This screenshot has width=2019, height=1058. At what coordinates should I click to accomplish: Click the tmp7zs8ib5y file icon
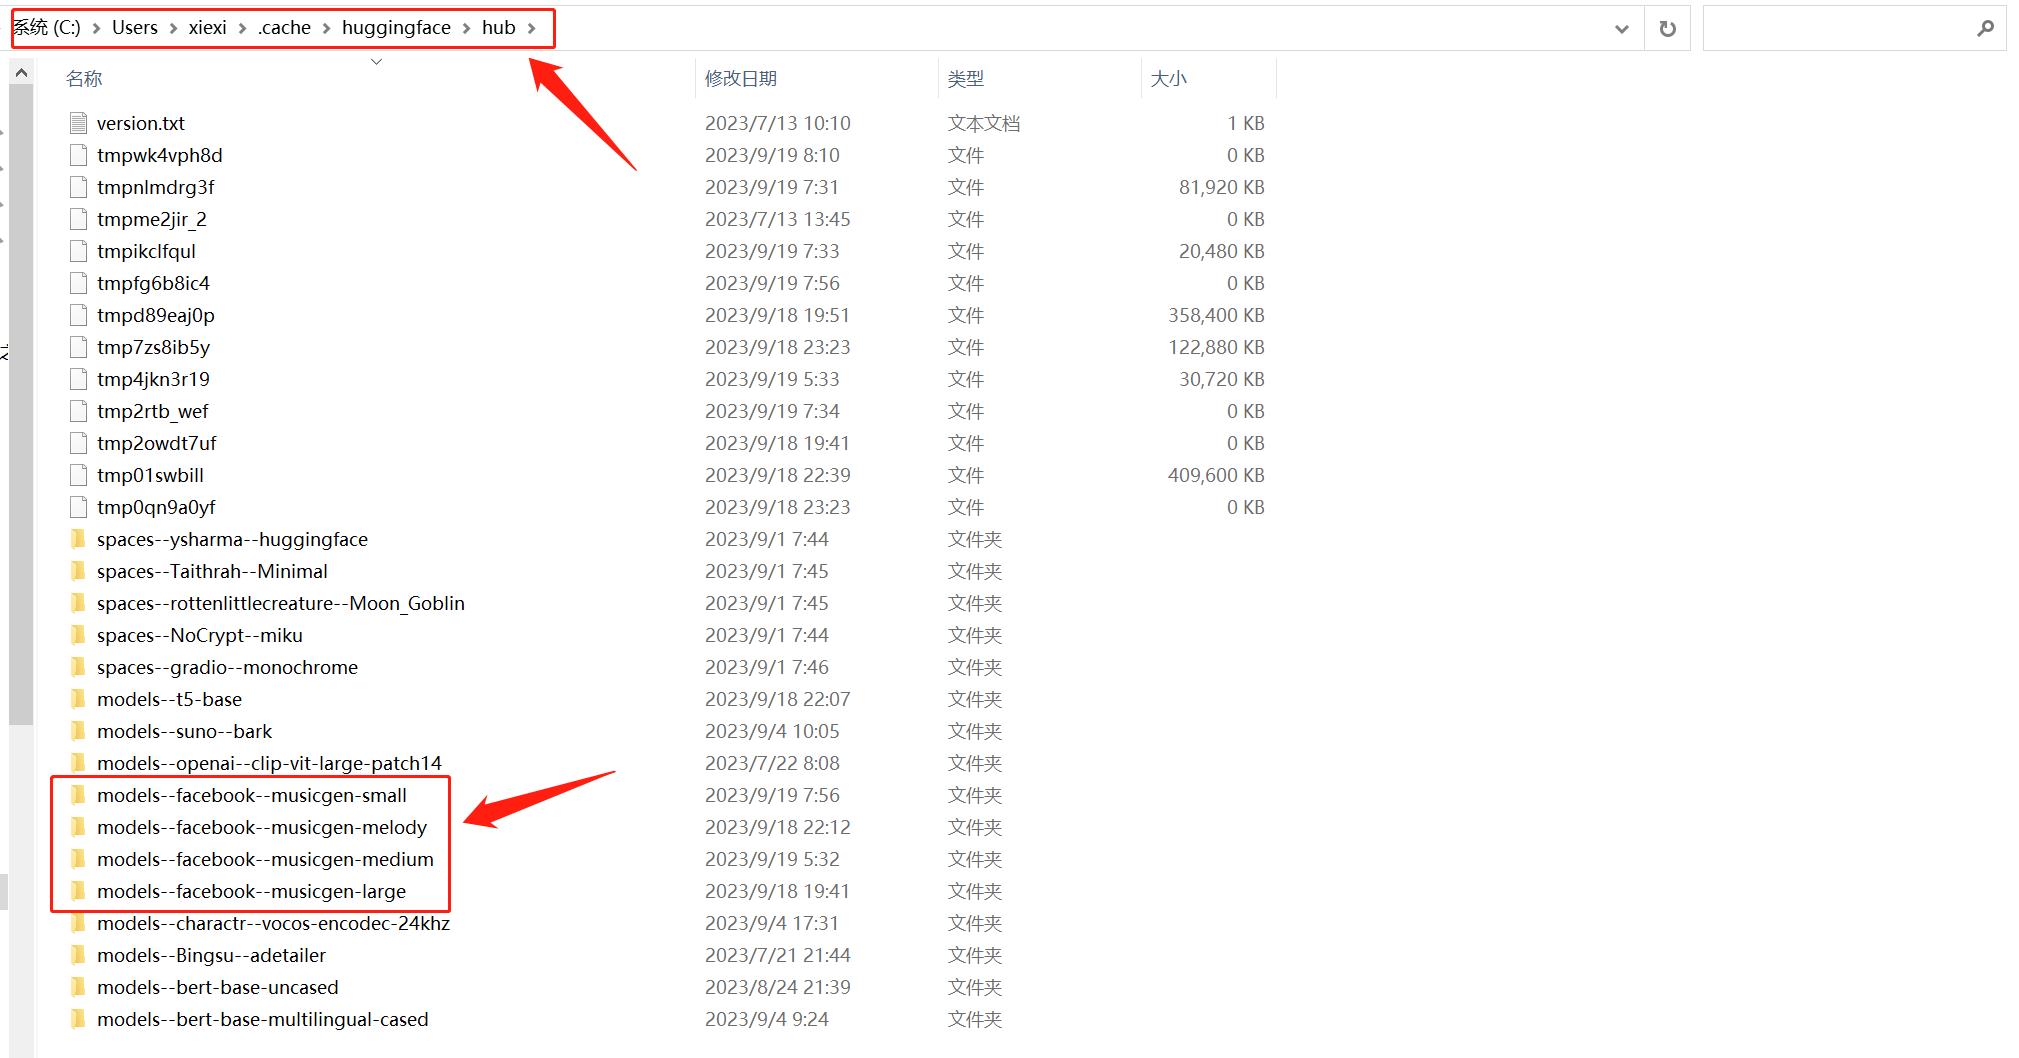pos(79,347)
